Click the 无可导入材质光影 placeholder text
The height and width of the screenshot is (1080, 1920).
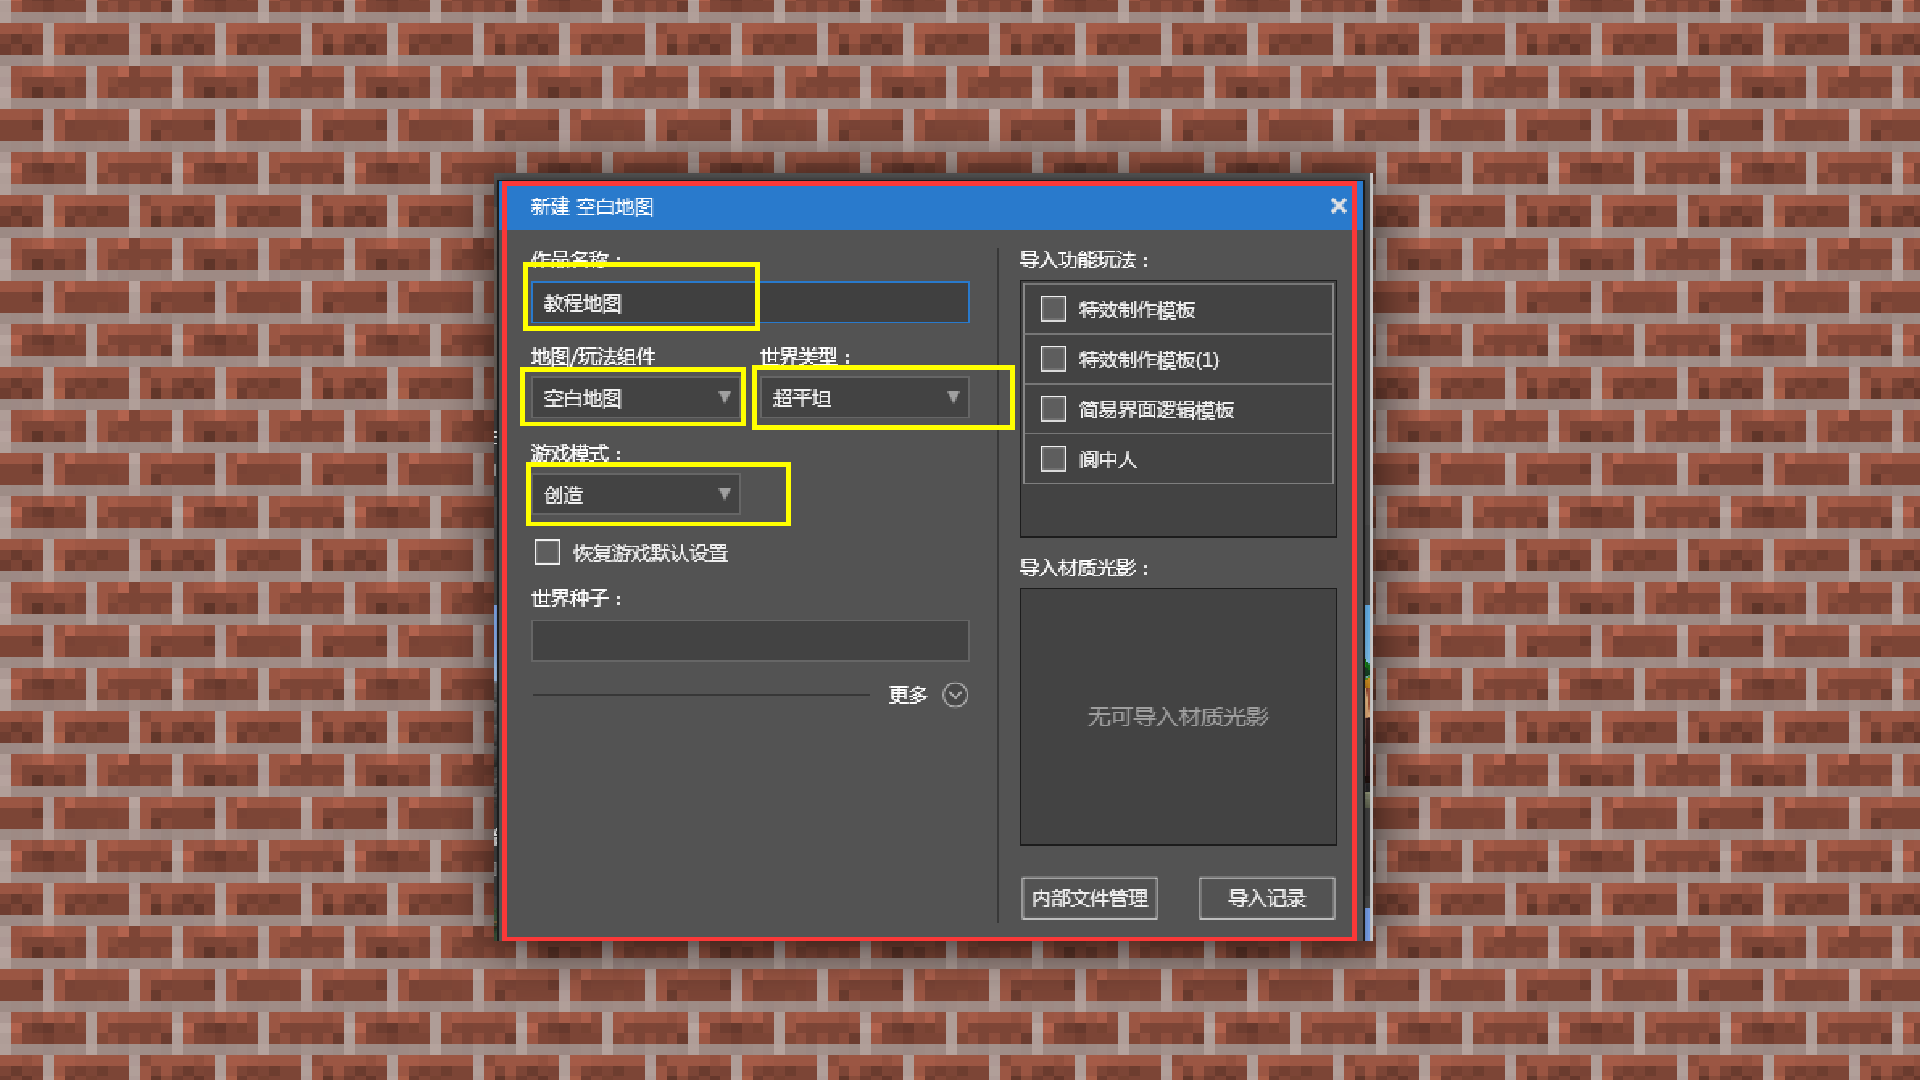(x=1178, y=717)
